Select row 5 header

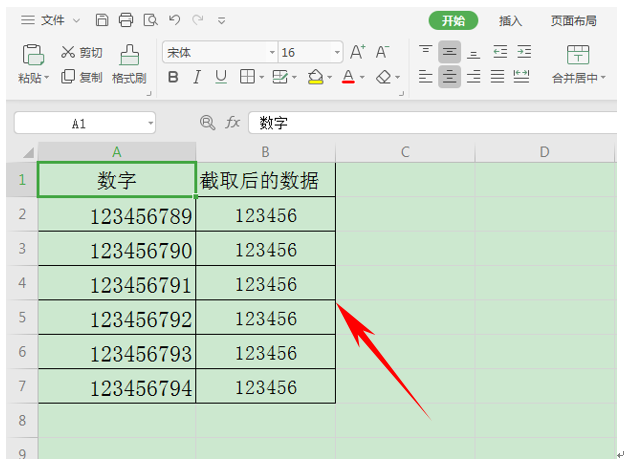(22, 317)
